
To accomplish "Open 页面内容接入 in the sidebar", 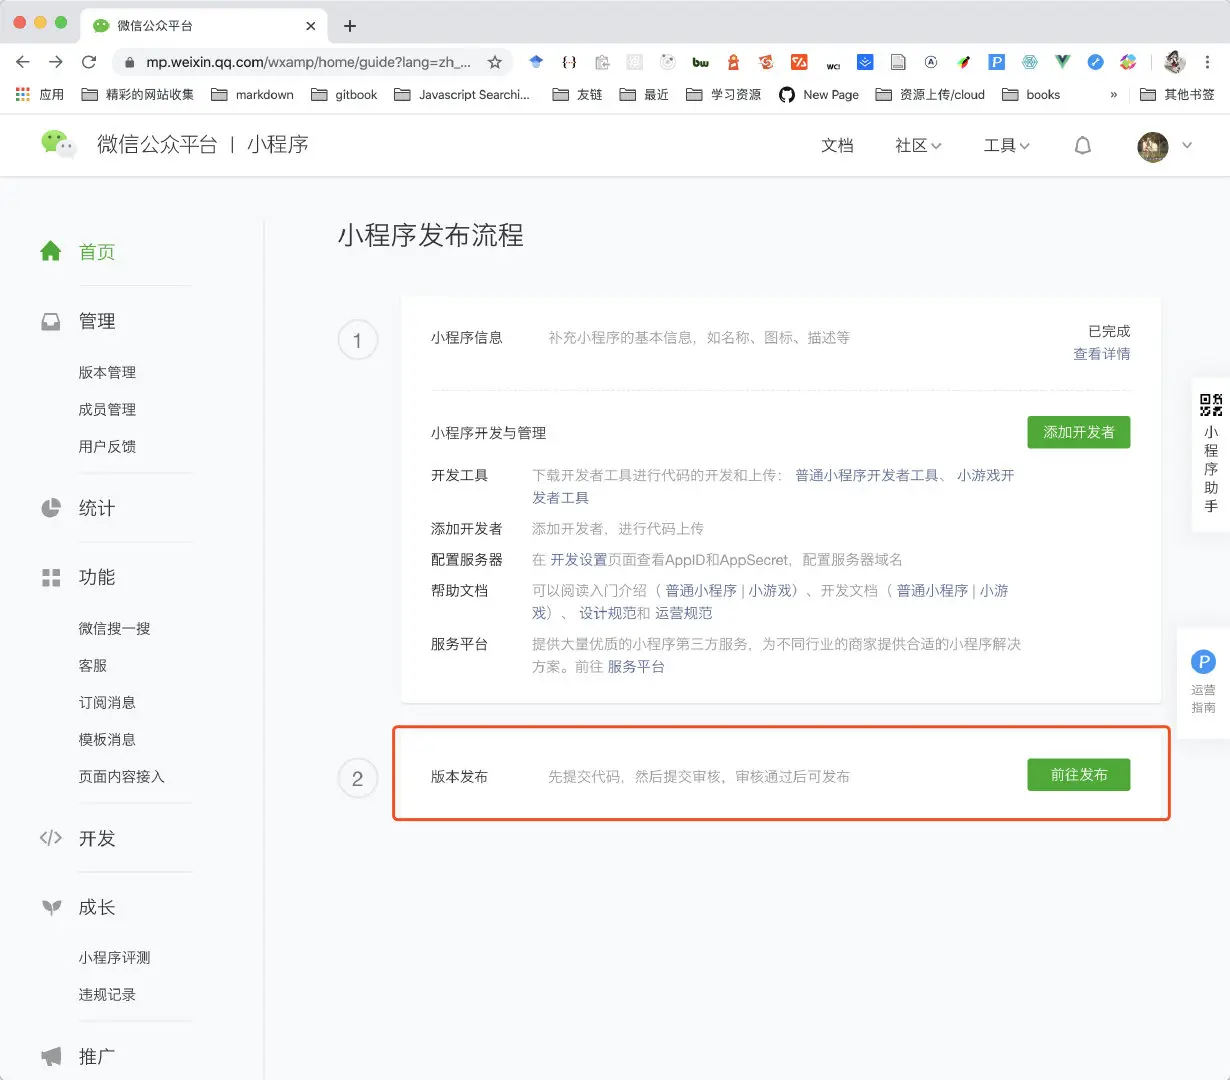I will point(121,777).
